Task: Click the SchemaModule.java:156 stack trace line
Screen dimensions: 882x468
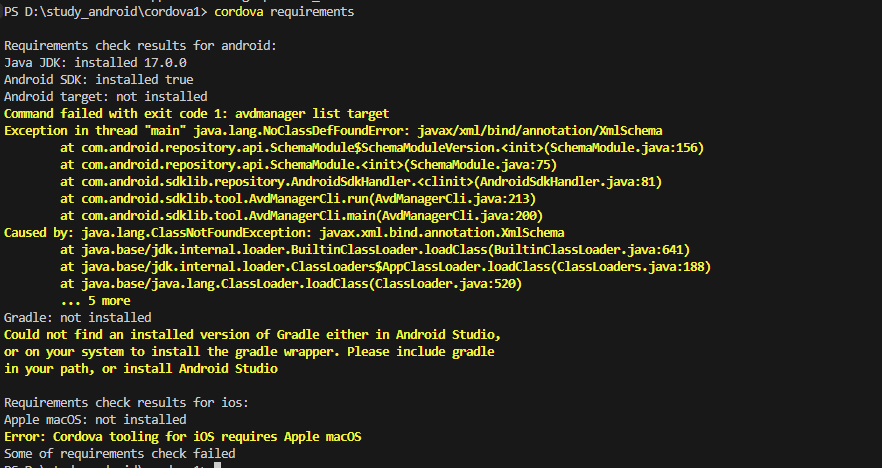Action: click(382, 148)
